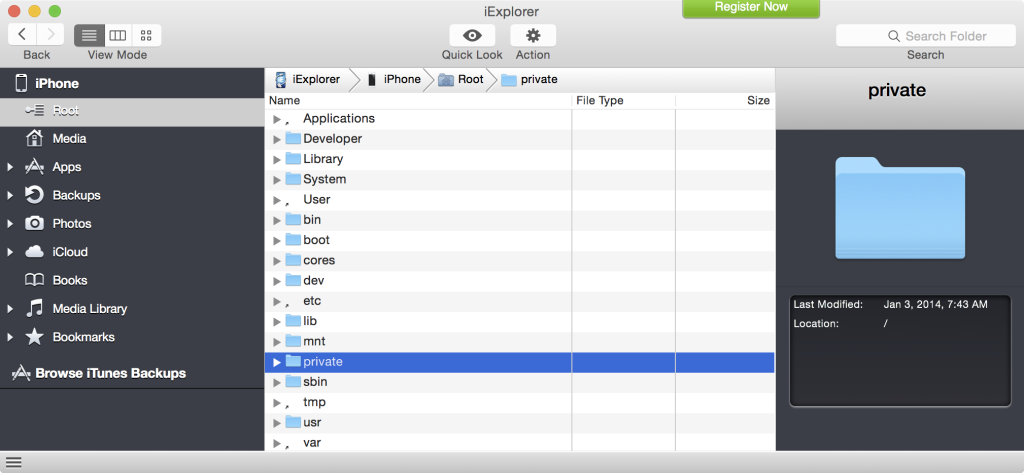The height and width of the screenshot is (473, 1024).
Task: Sort by the Name column header
Action: point(418,101)
